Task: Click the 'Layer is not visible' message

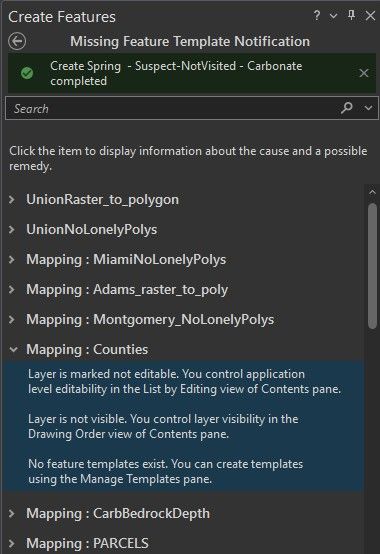Action: click(x=163, y=426)
